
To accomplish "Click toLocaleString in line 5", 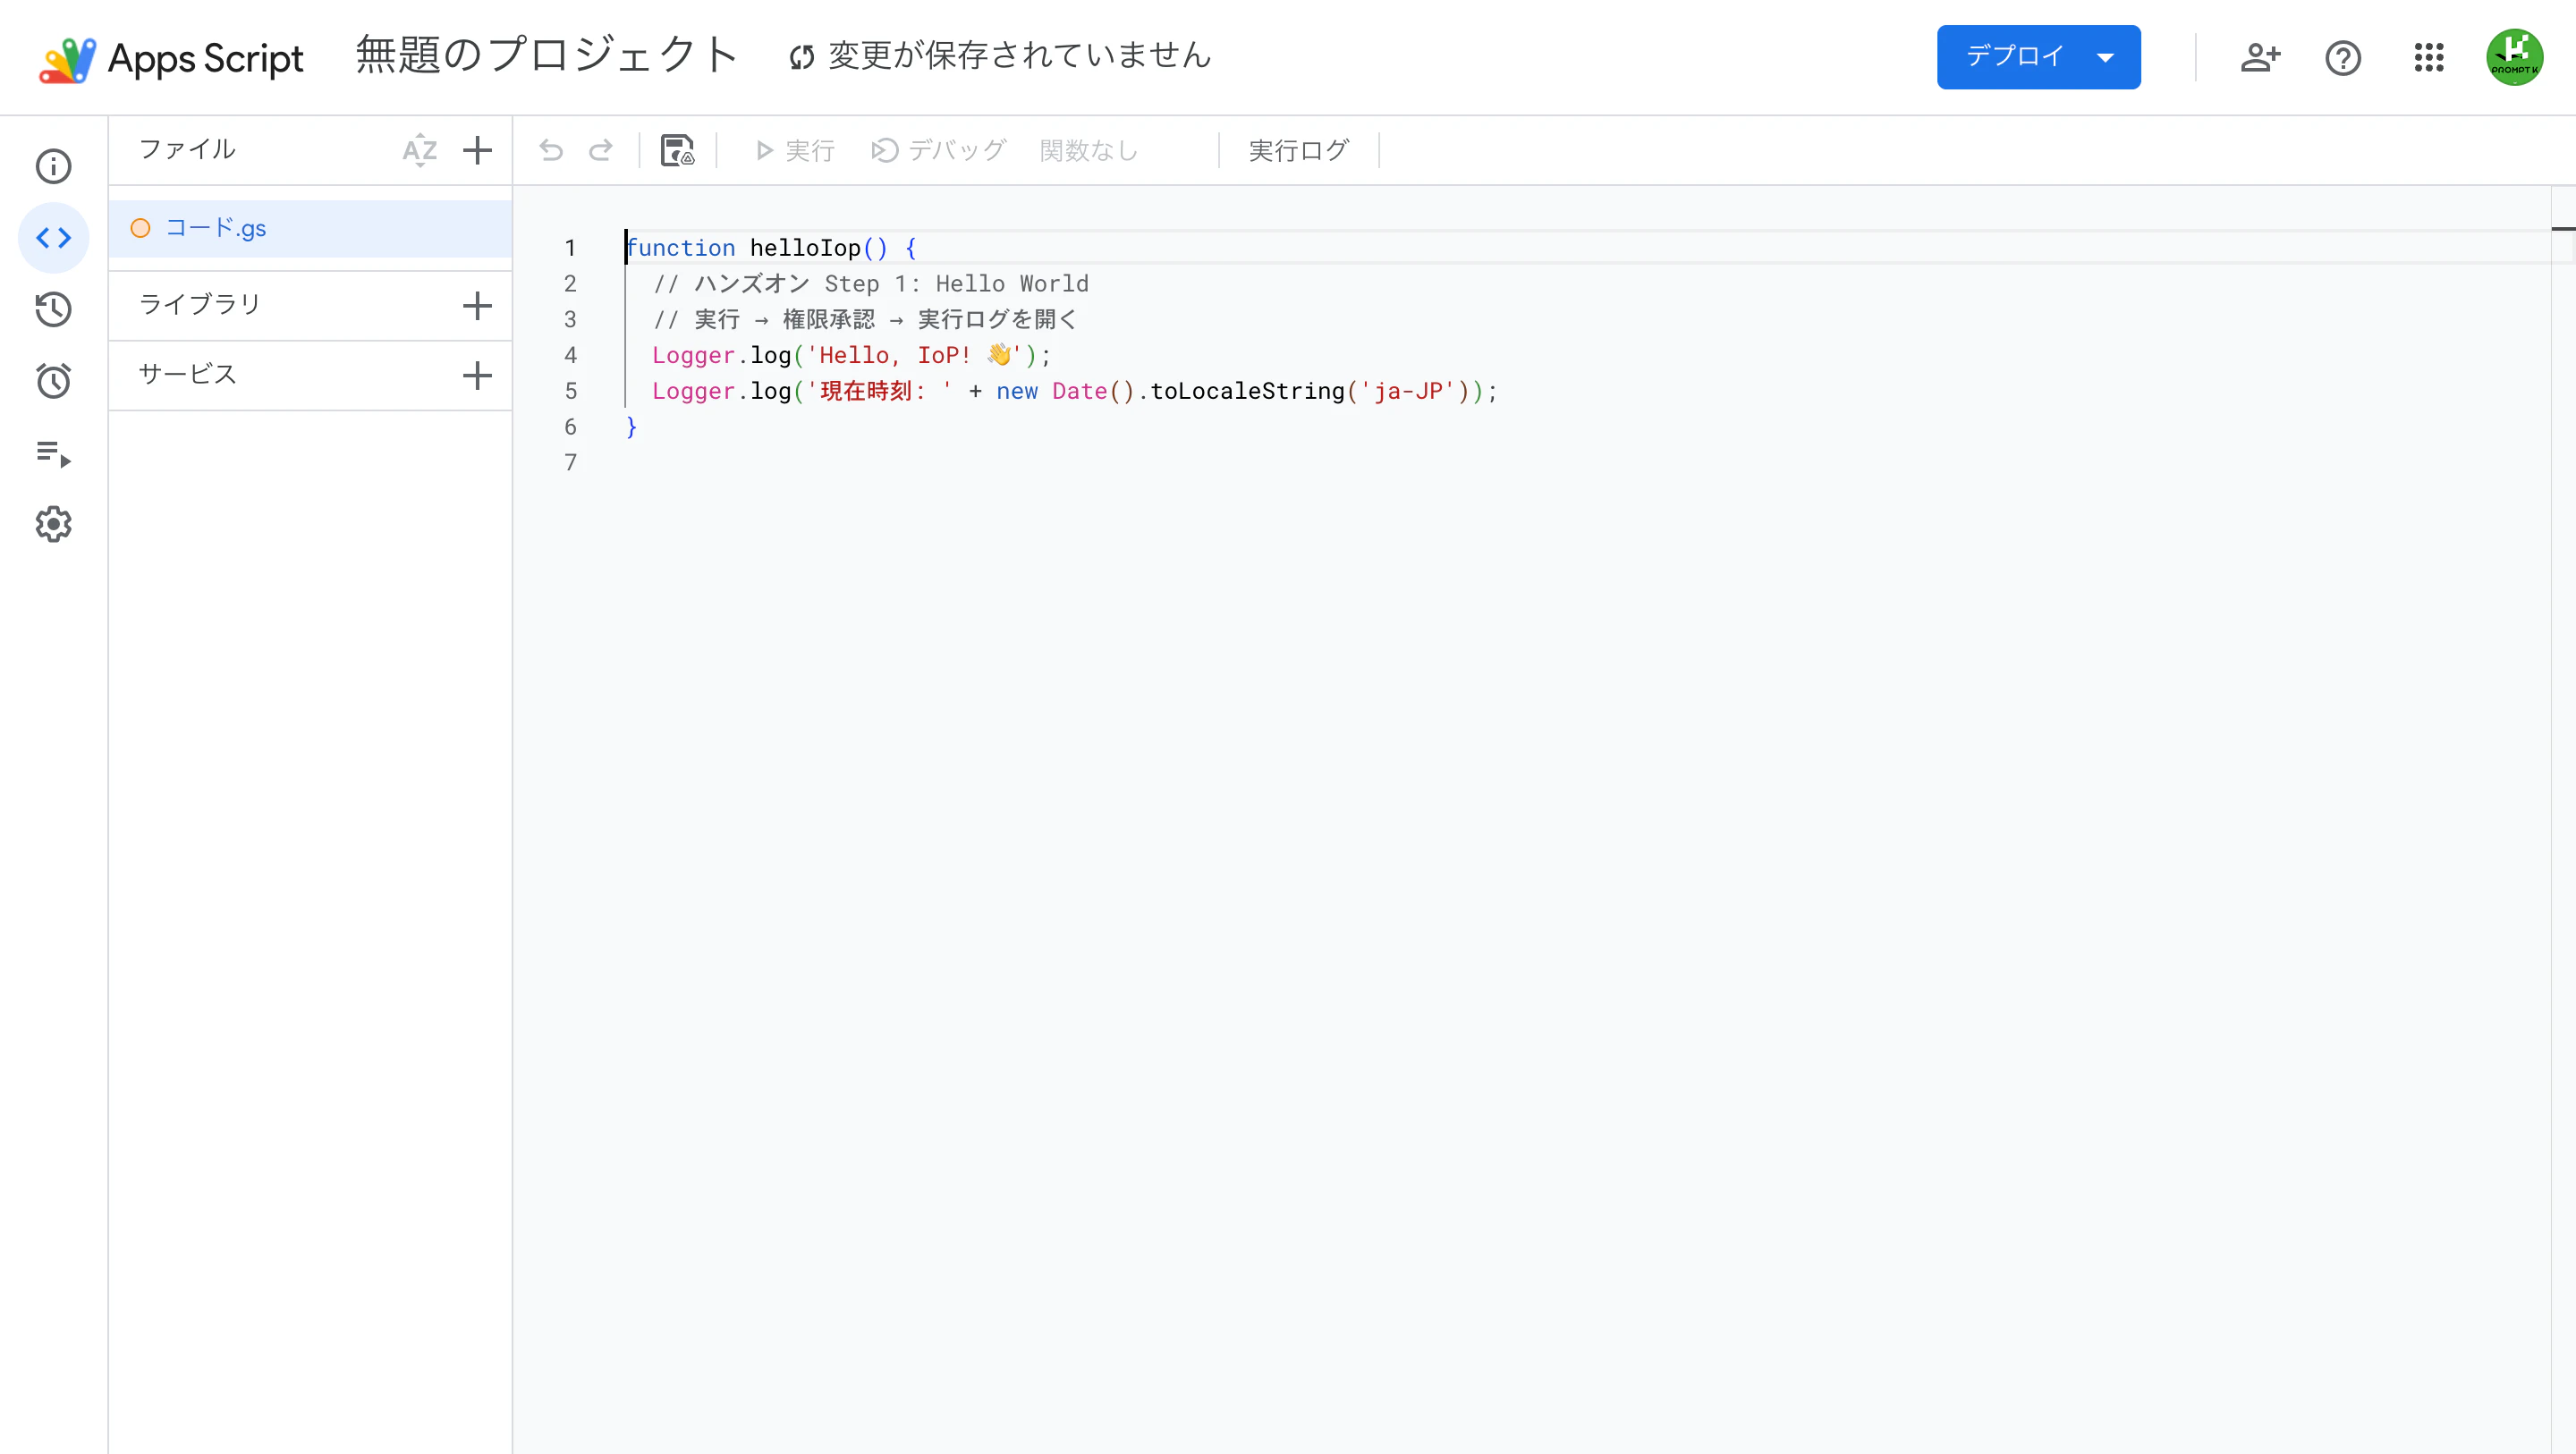I will [1247, 391].
